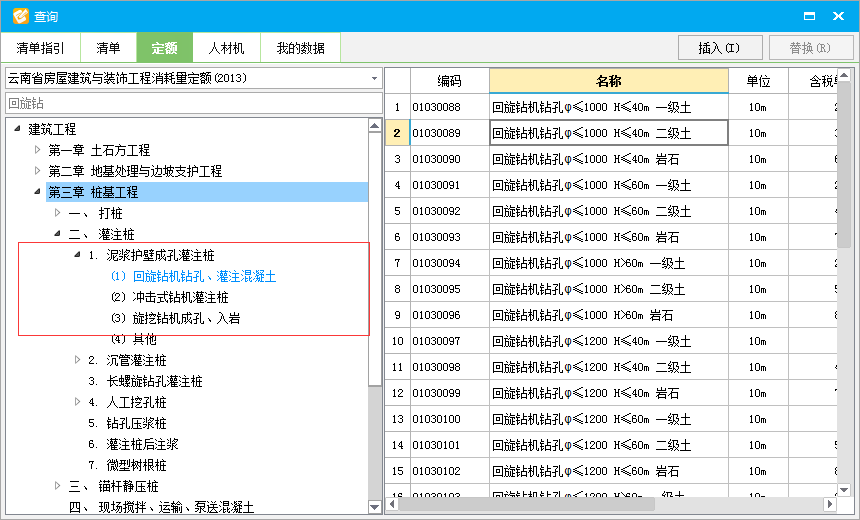Expand the 一、打桩 node
Screen dimensions: 860x520
(x=58, y=212)
